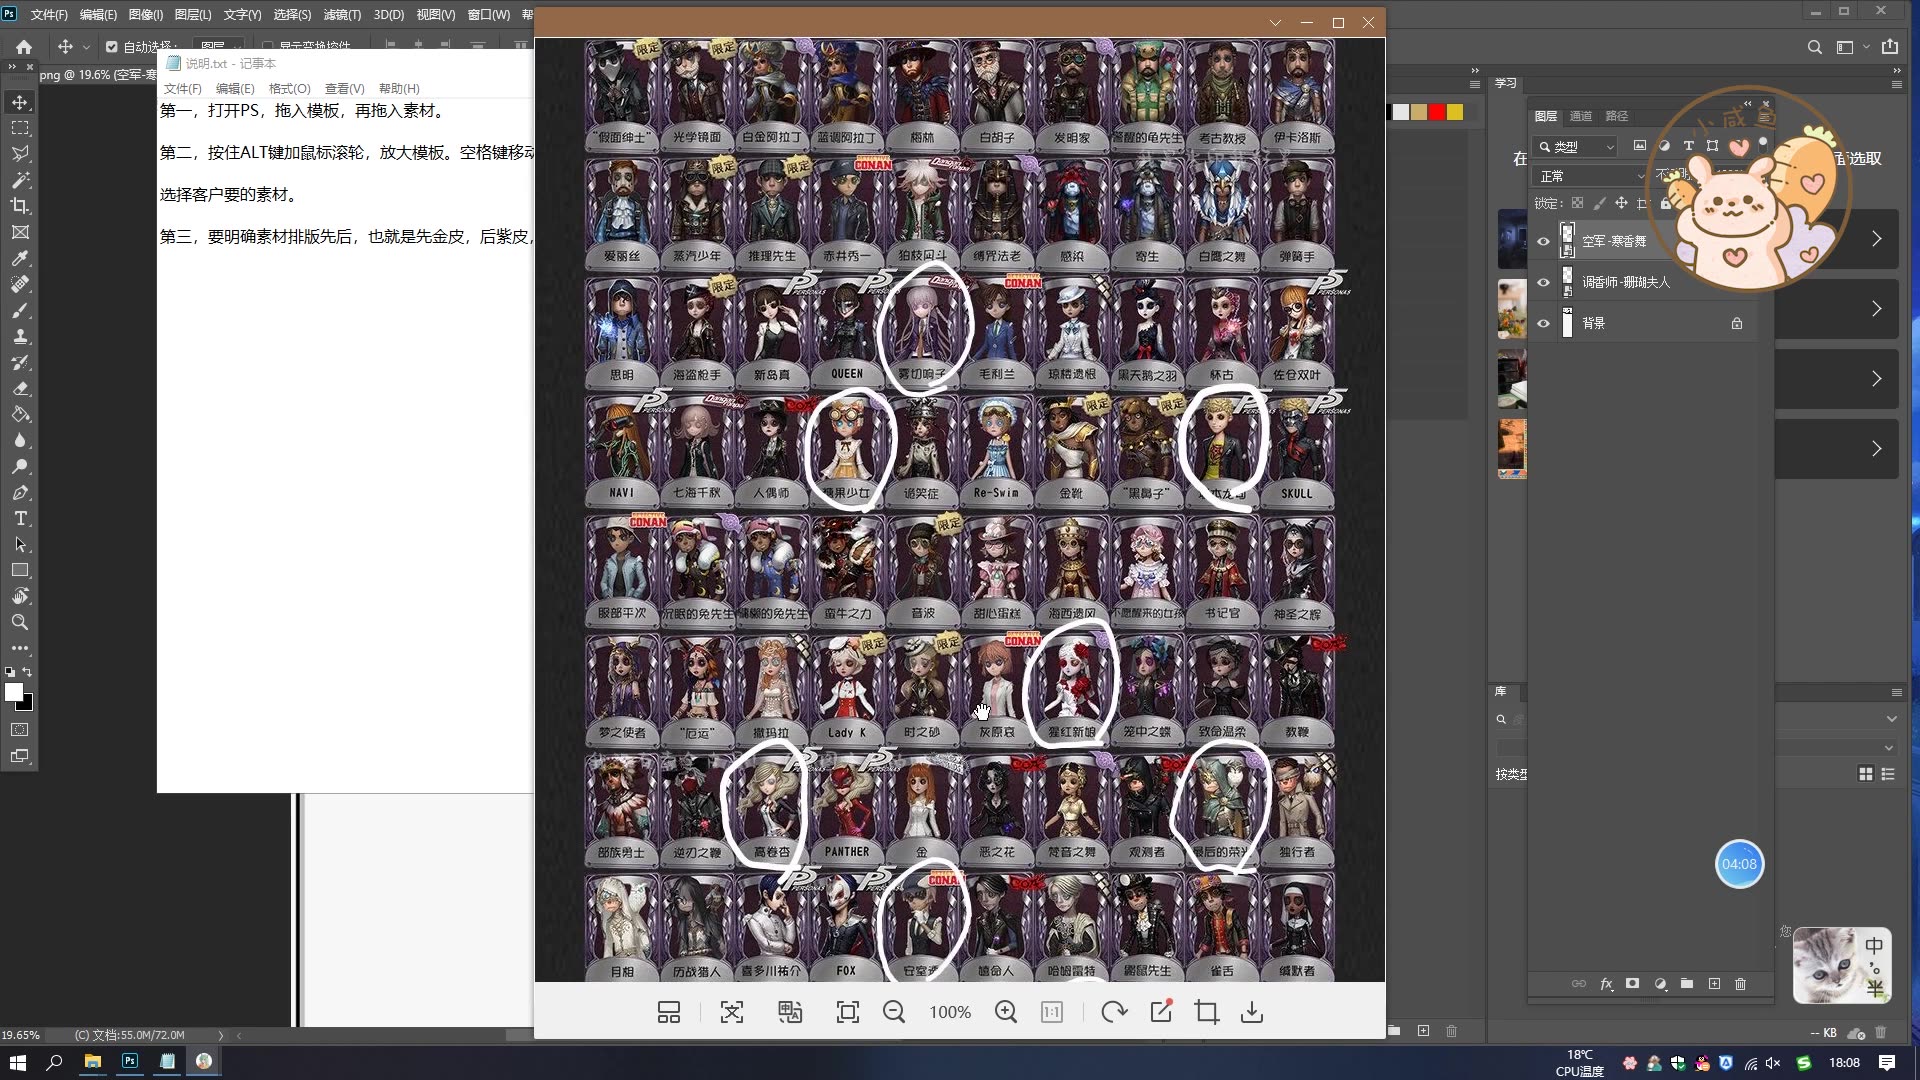This screenshot has width=1920, height=1080.
Task: Open blend mode dropdown 正常
Action: click(1591, 176)
